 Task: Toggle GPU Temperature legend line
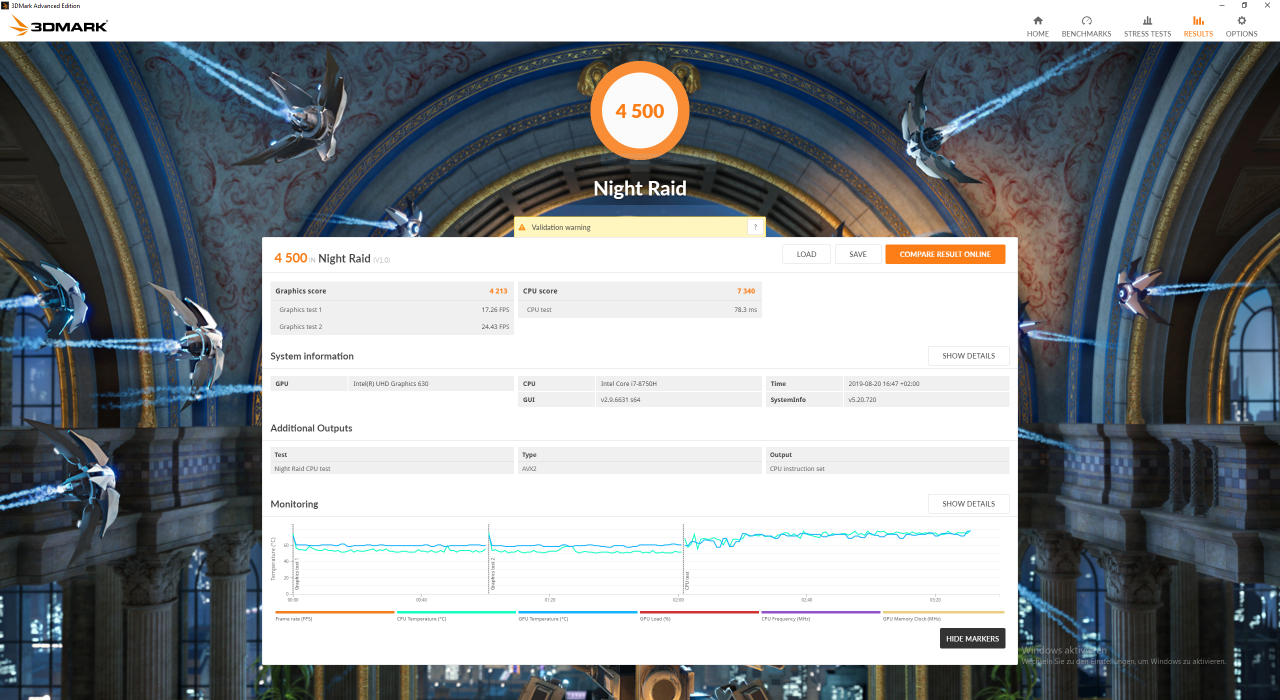click(577, 615)
